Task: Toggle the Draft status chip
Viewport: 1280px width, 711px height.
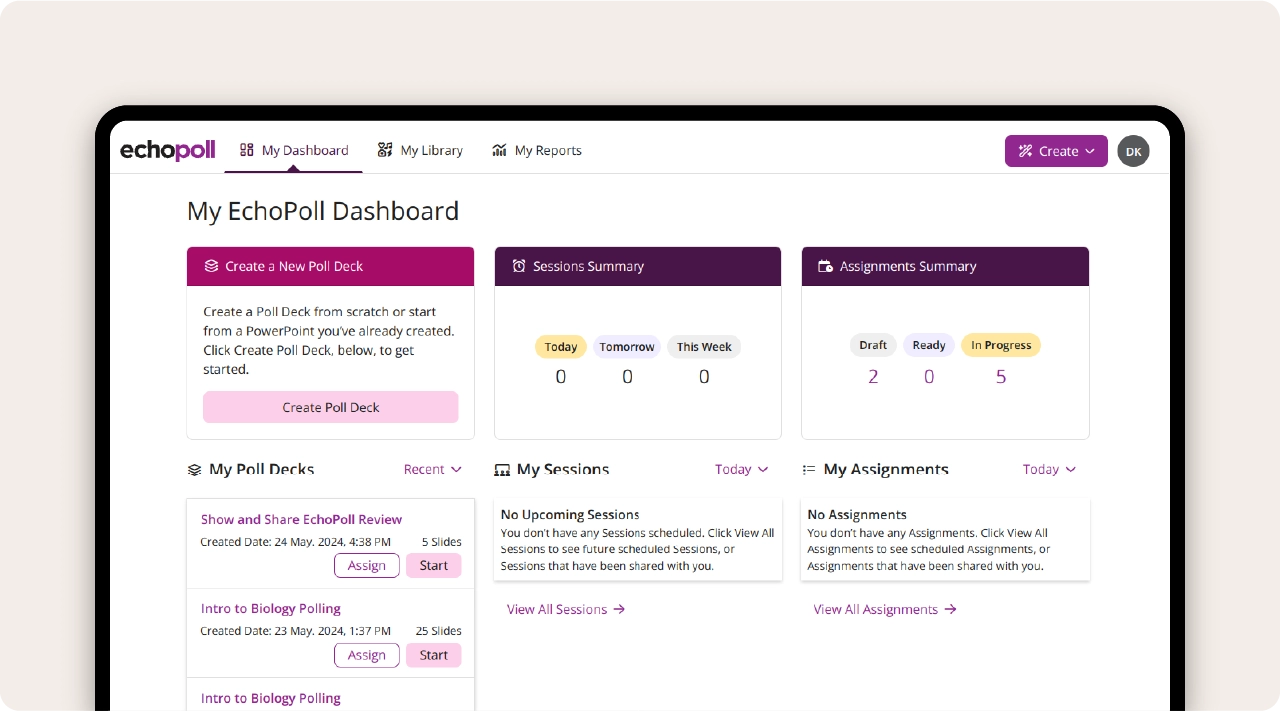Action: (872, 345)
